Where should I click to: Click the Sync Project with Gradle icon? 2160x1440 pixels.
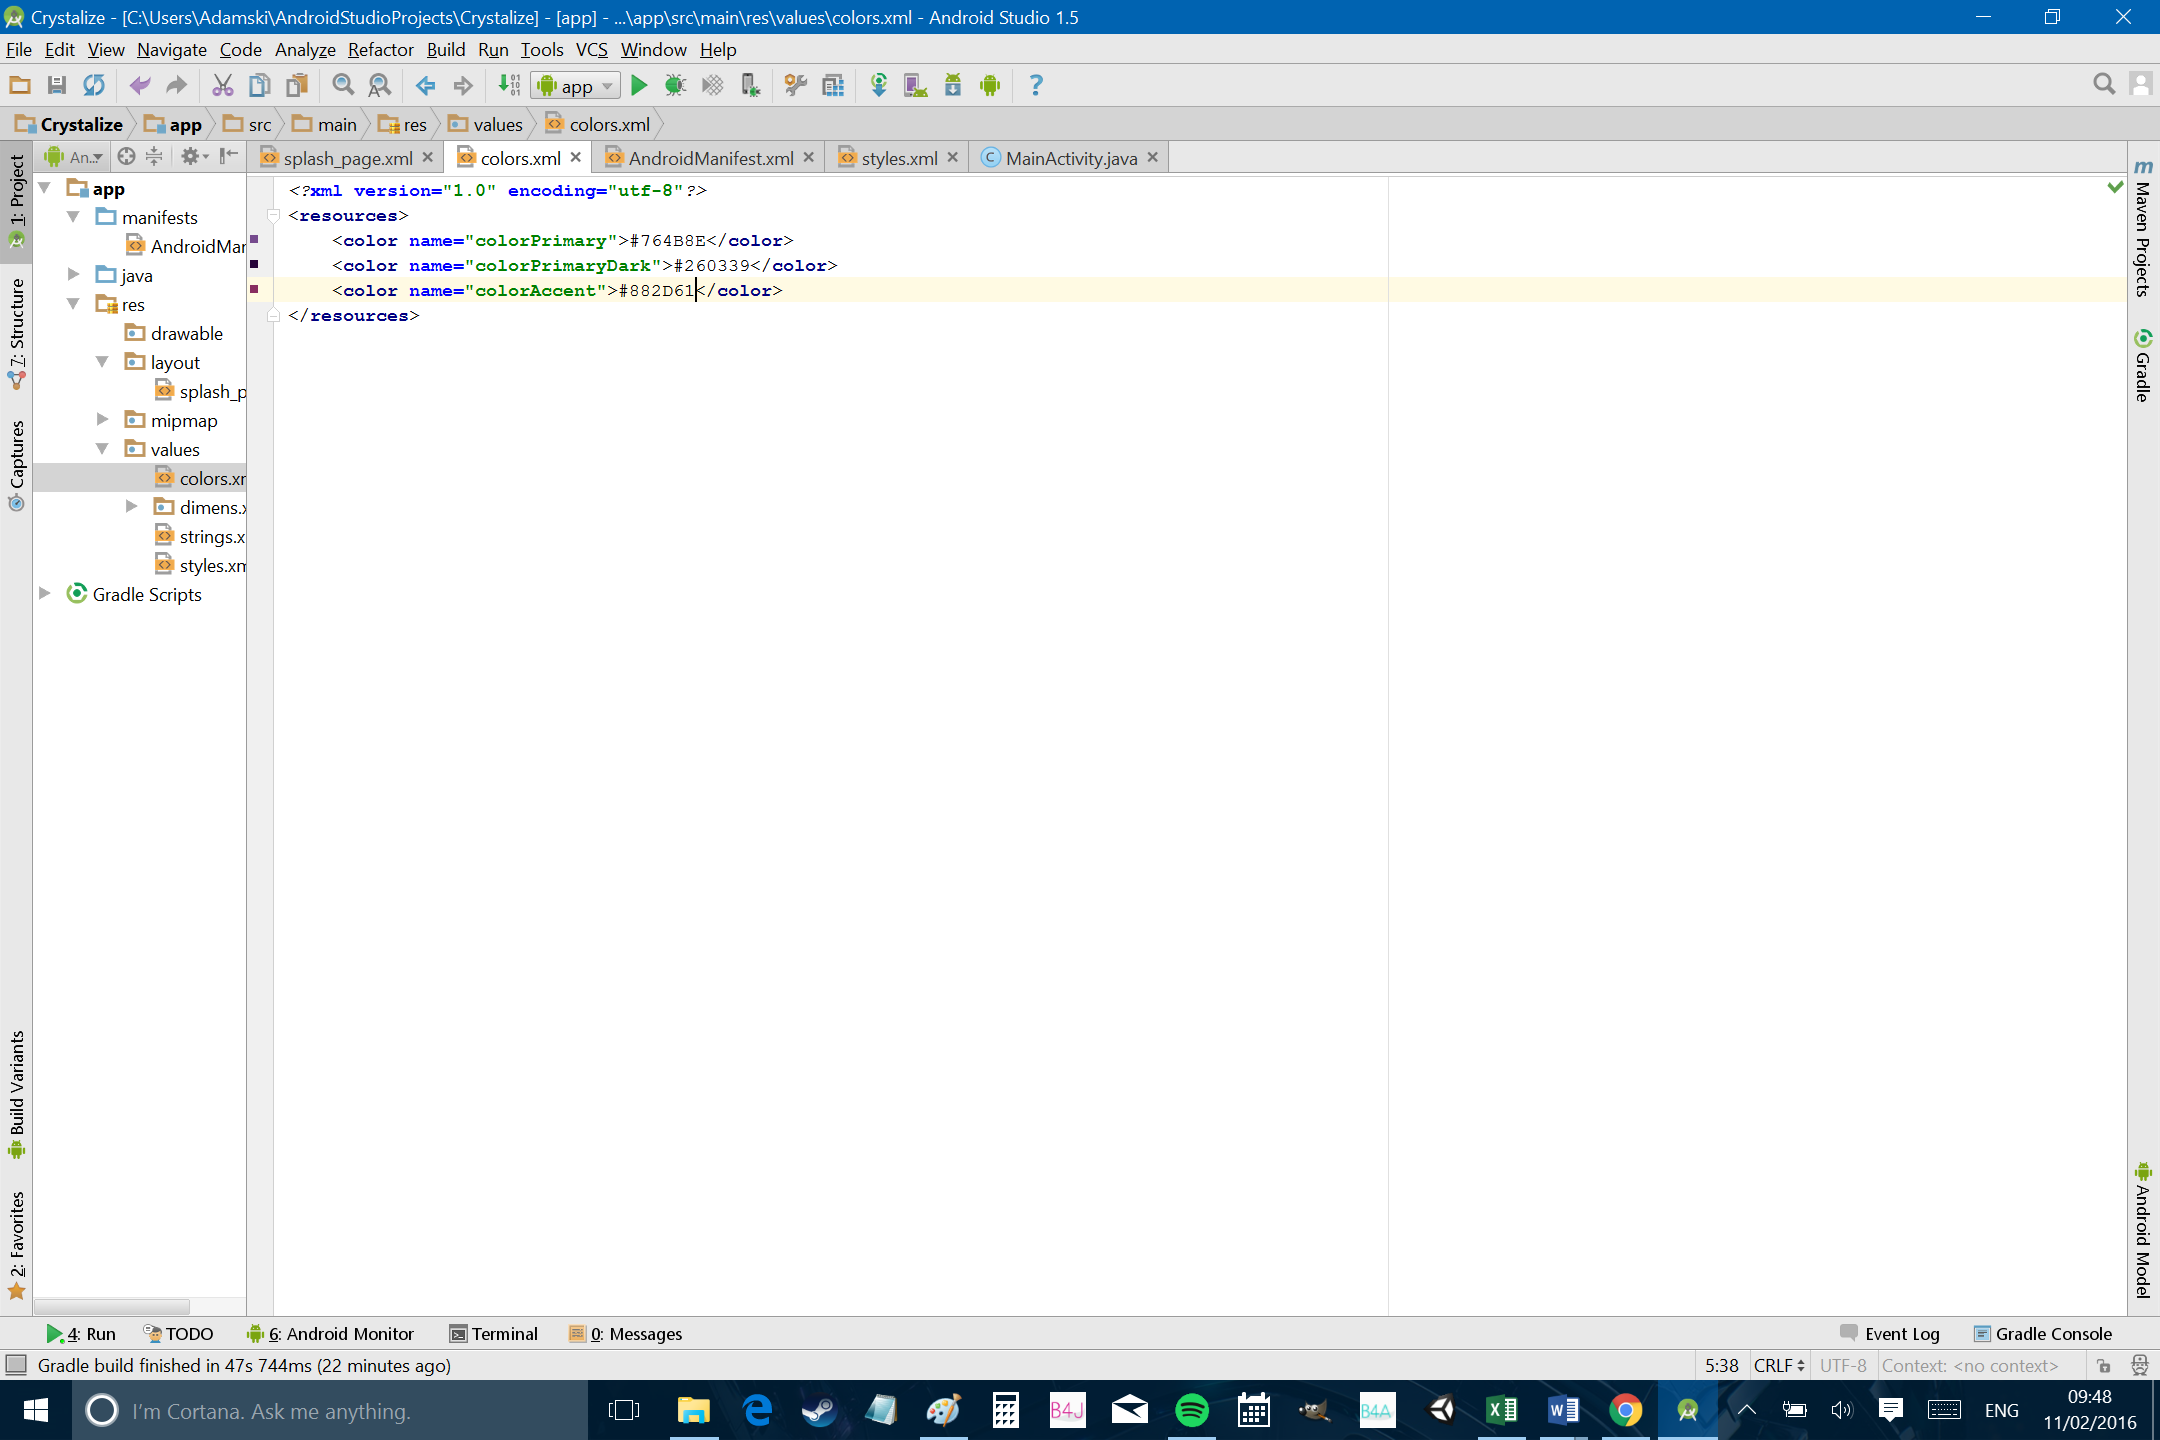(x=878, y=85)
